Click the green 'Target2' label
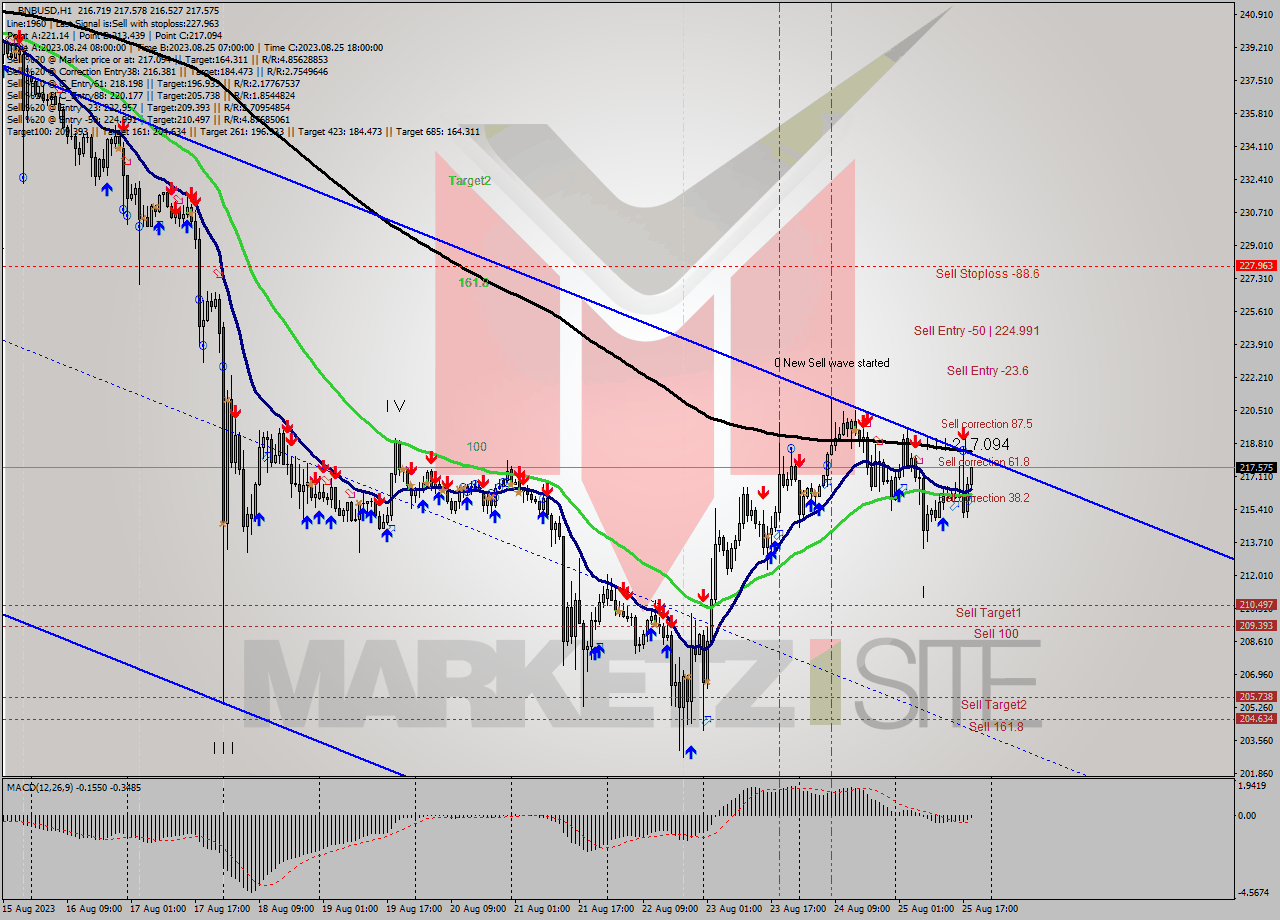1280x920 pixels. (470, 181)
